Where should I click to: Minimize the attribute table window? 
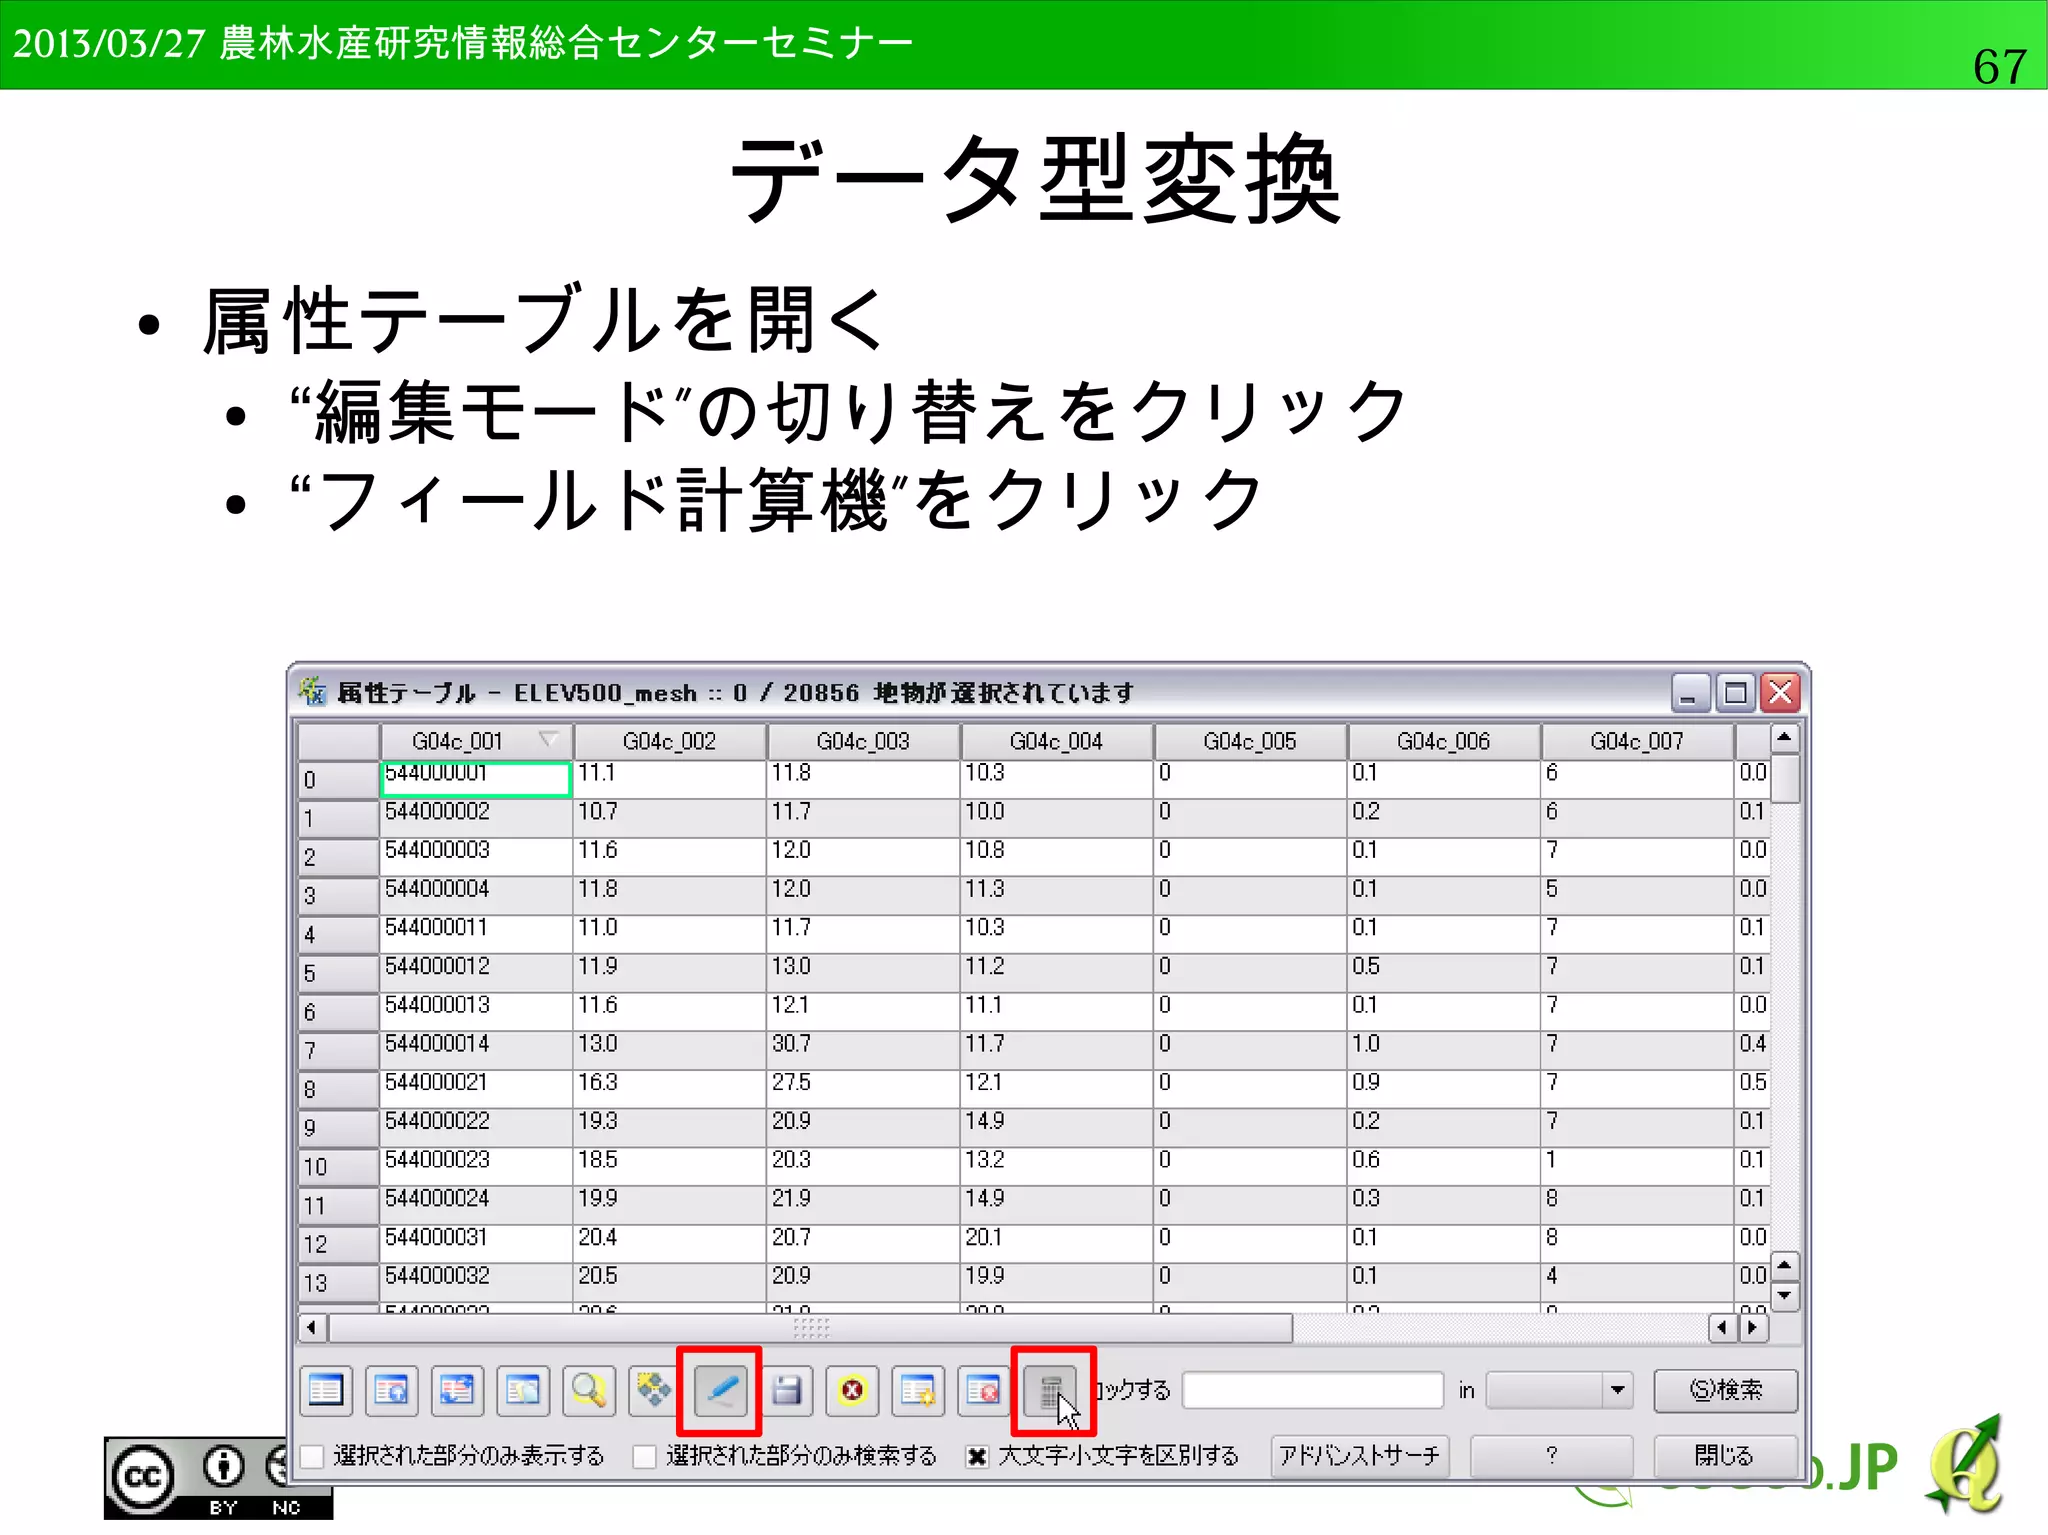point(1689,692)
